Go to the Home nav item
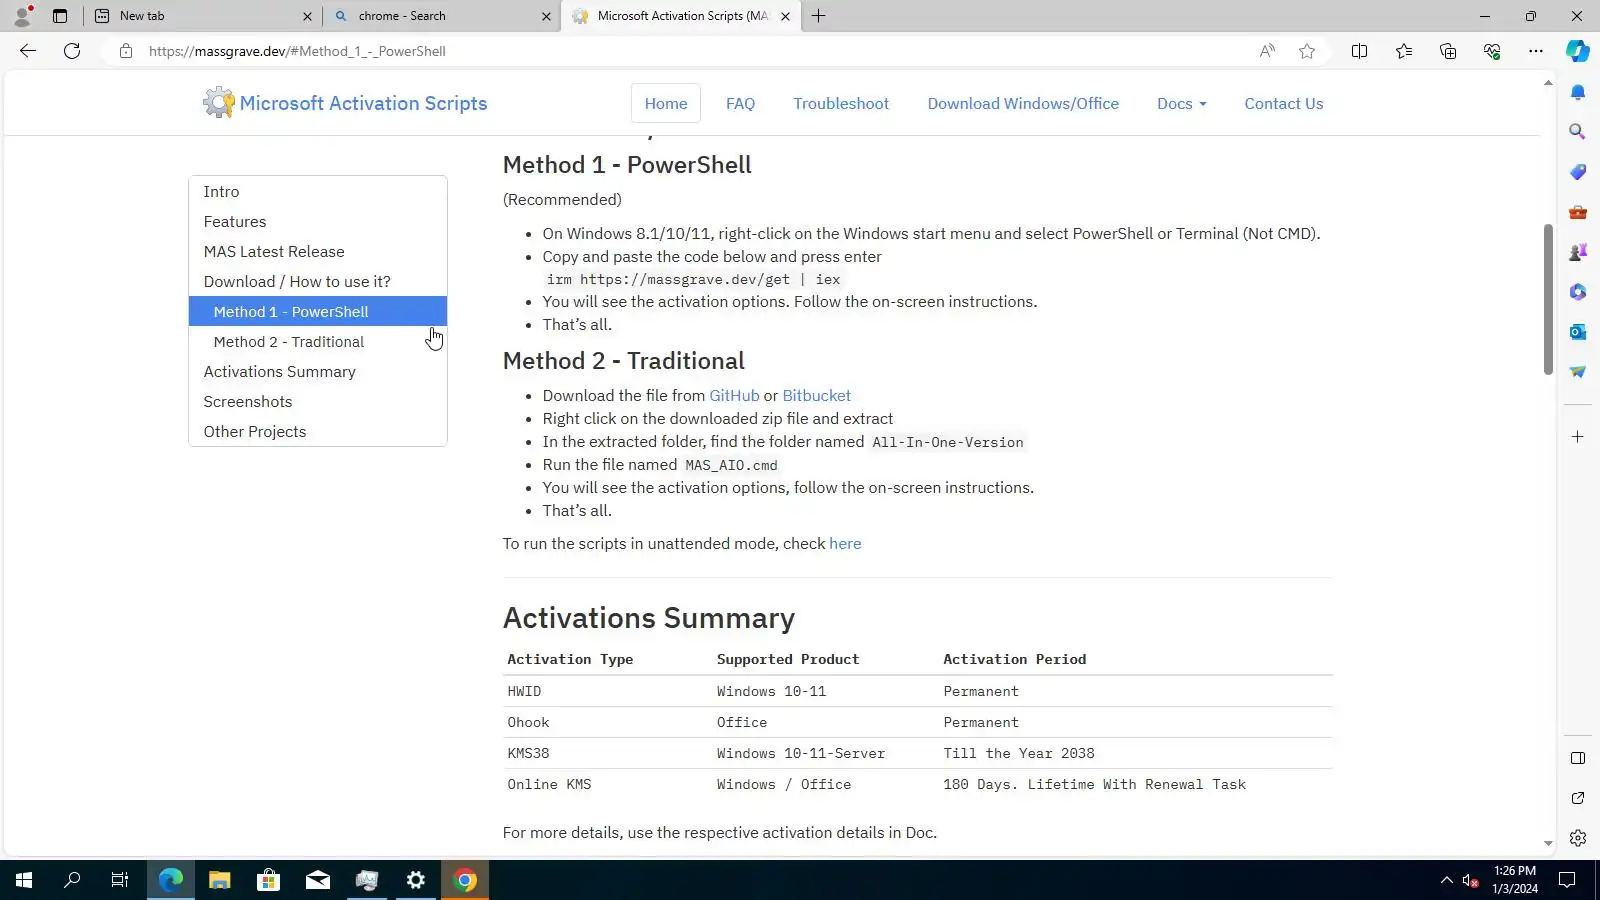Screen dimensions: 1600x900 click(x=666, y=104)
